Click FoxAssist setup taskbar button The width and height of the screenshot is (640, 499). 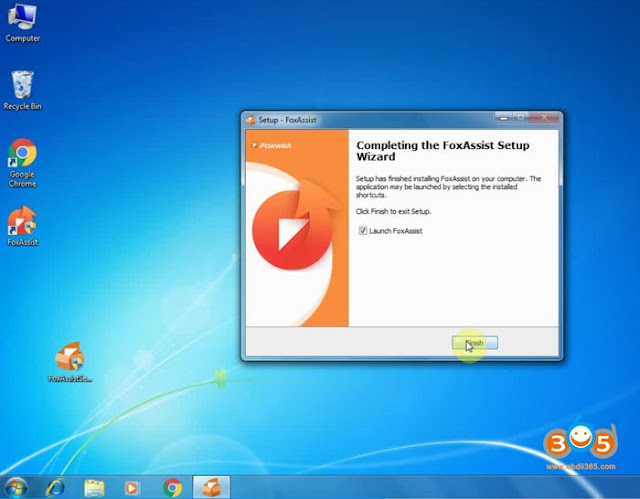click(x=211, y=487)
